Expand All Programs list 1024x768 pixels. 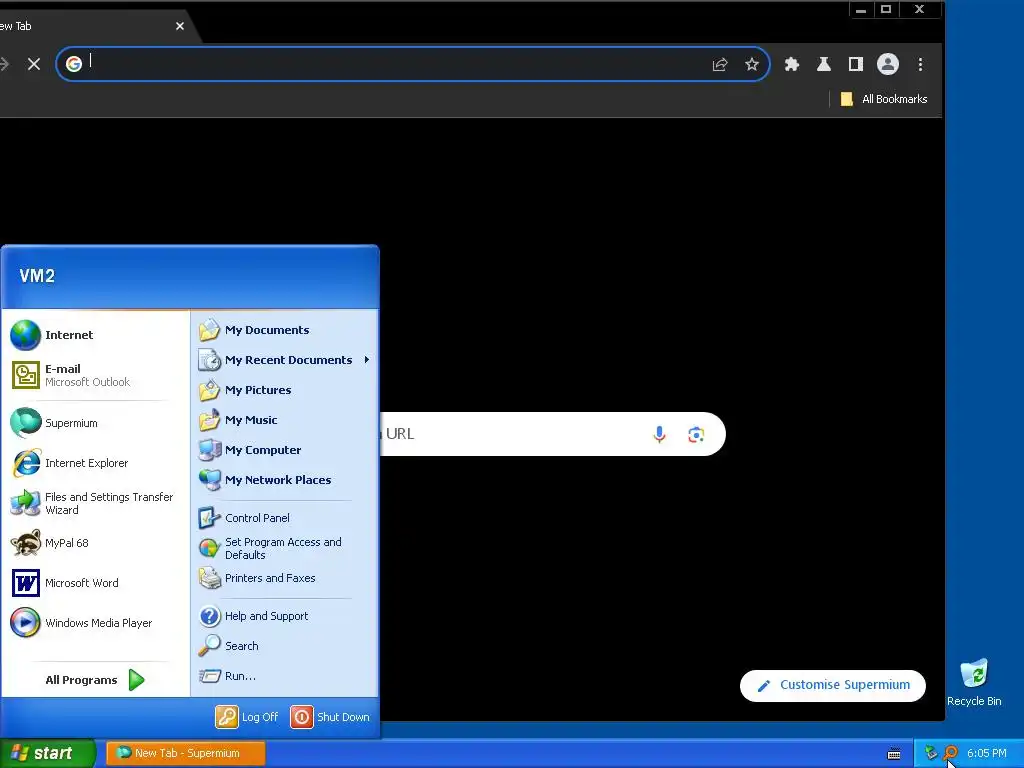pos(96,680)
